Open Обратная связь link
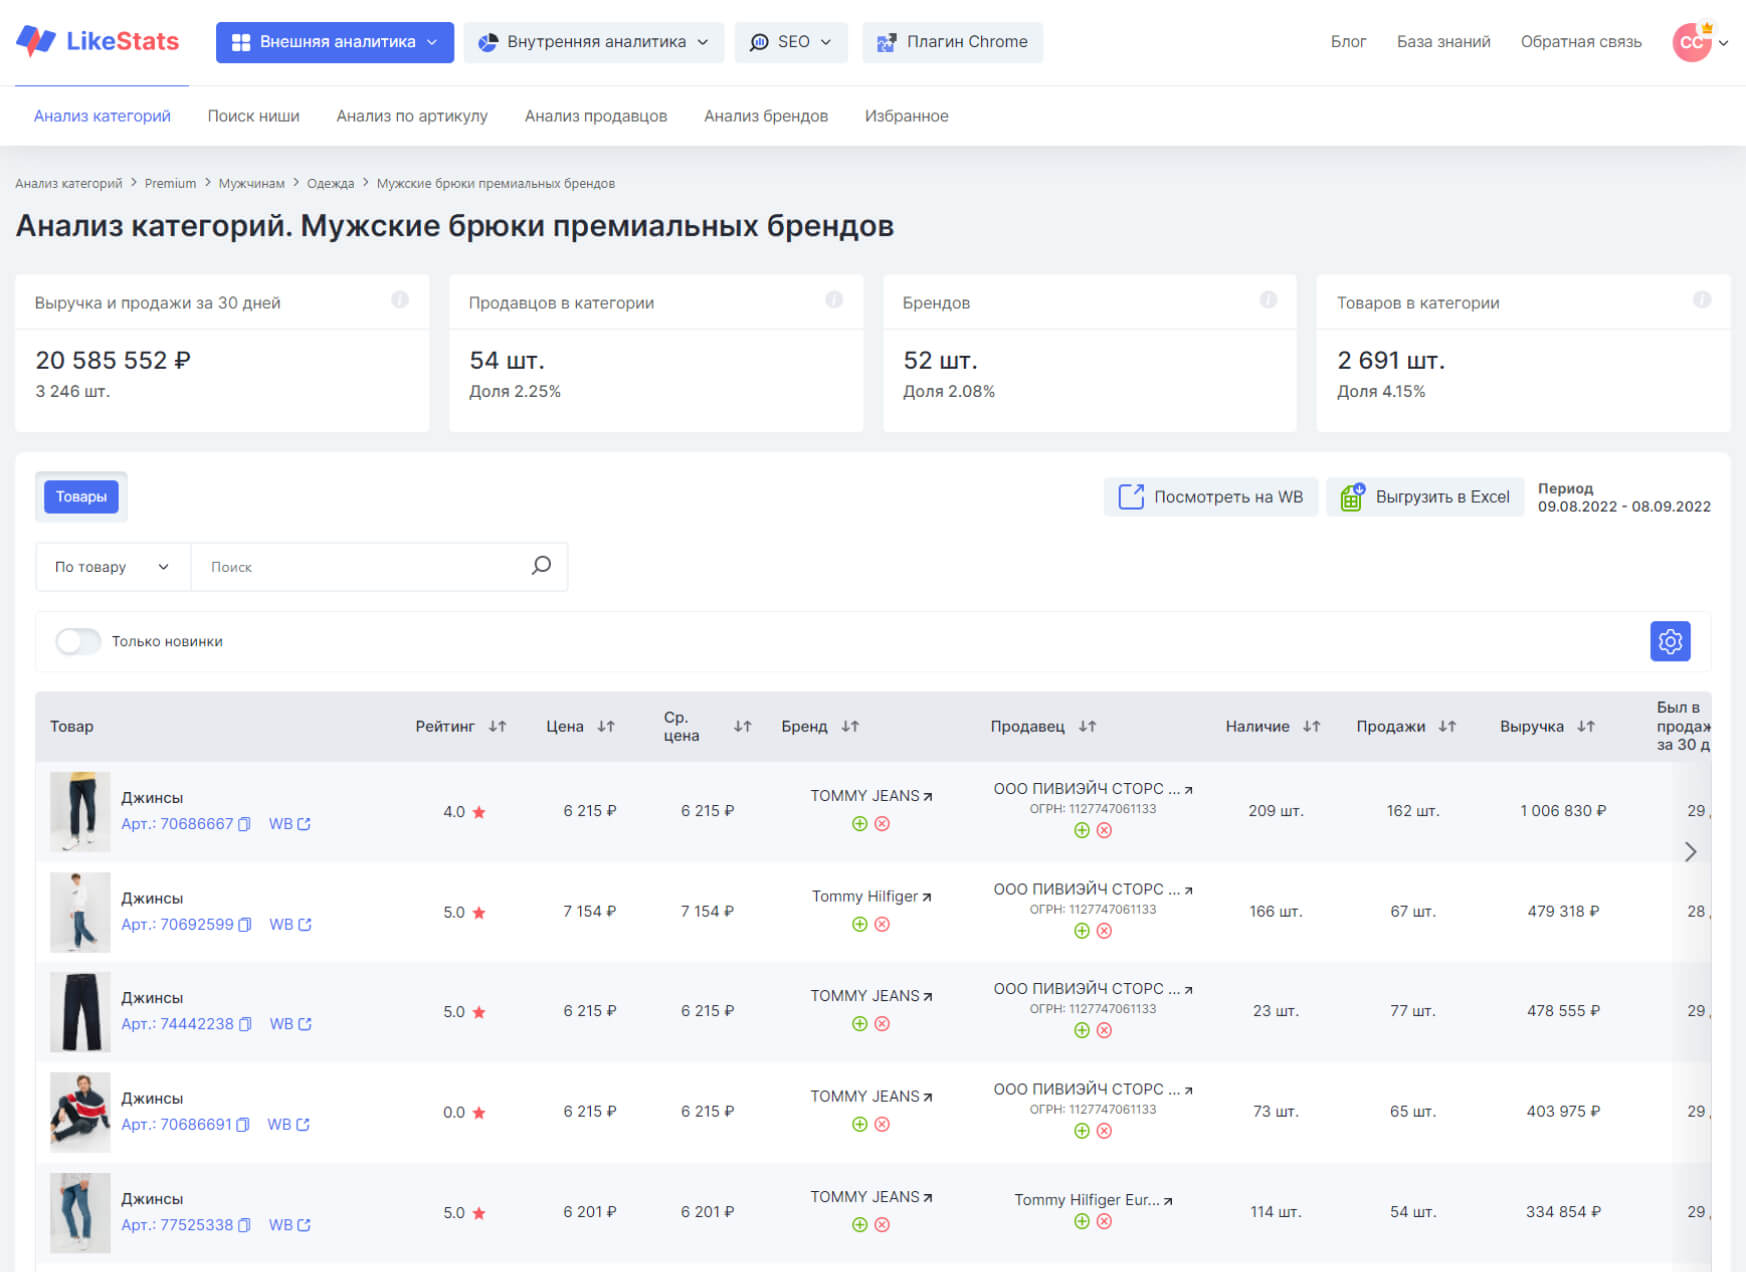 [1581, 42]
